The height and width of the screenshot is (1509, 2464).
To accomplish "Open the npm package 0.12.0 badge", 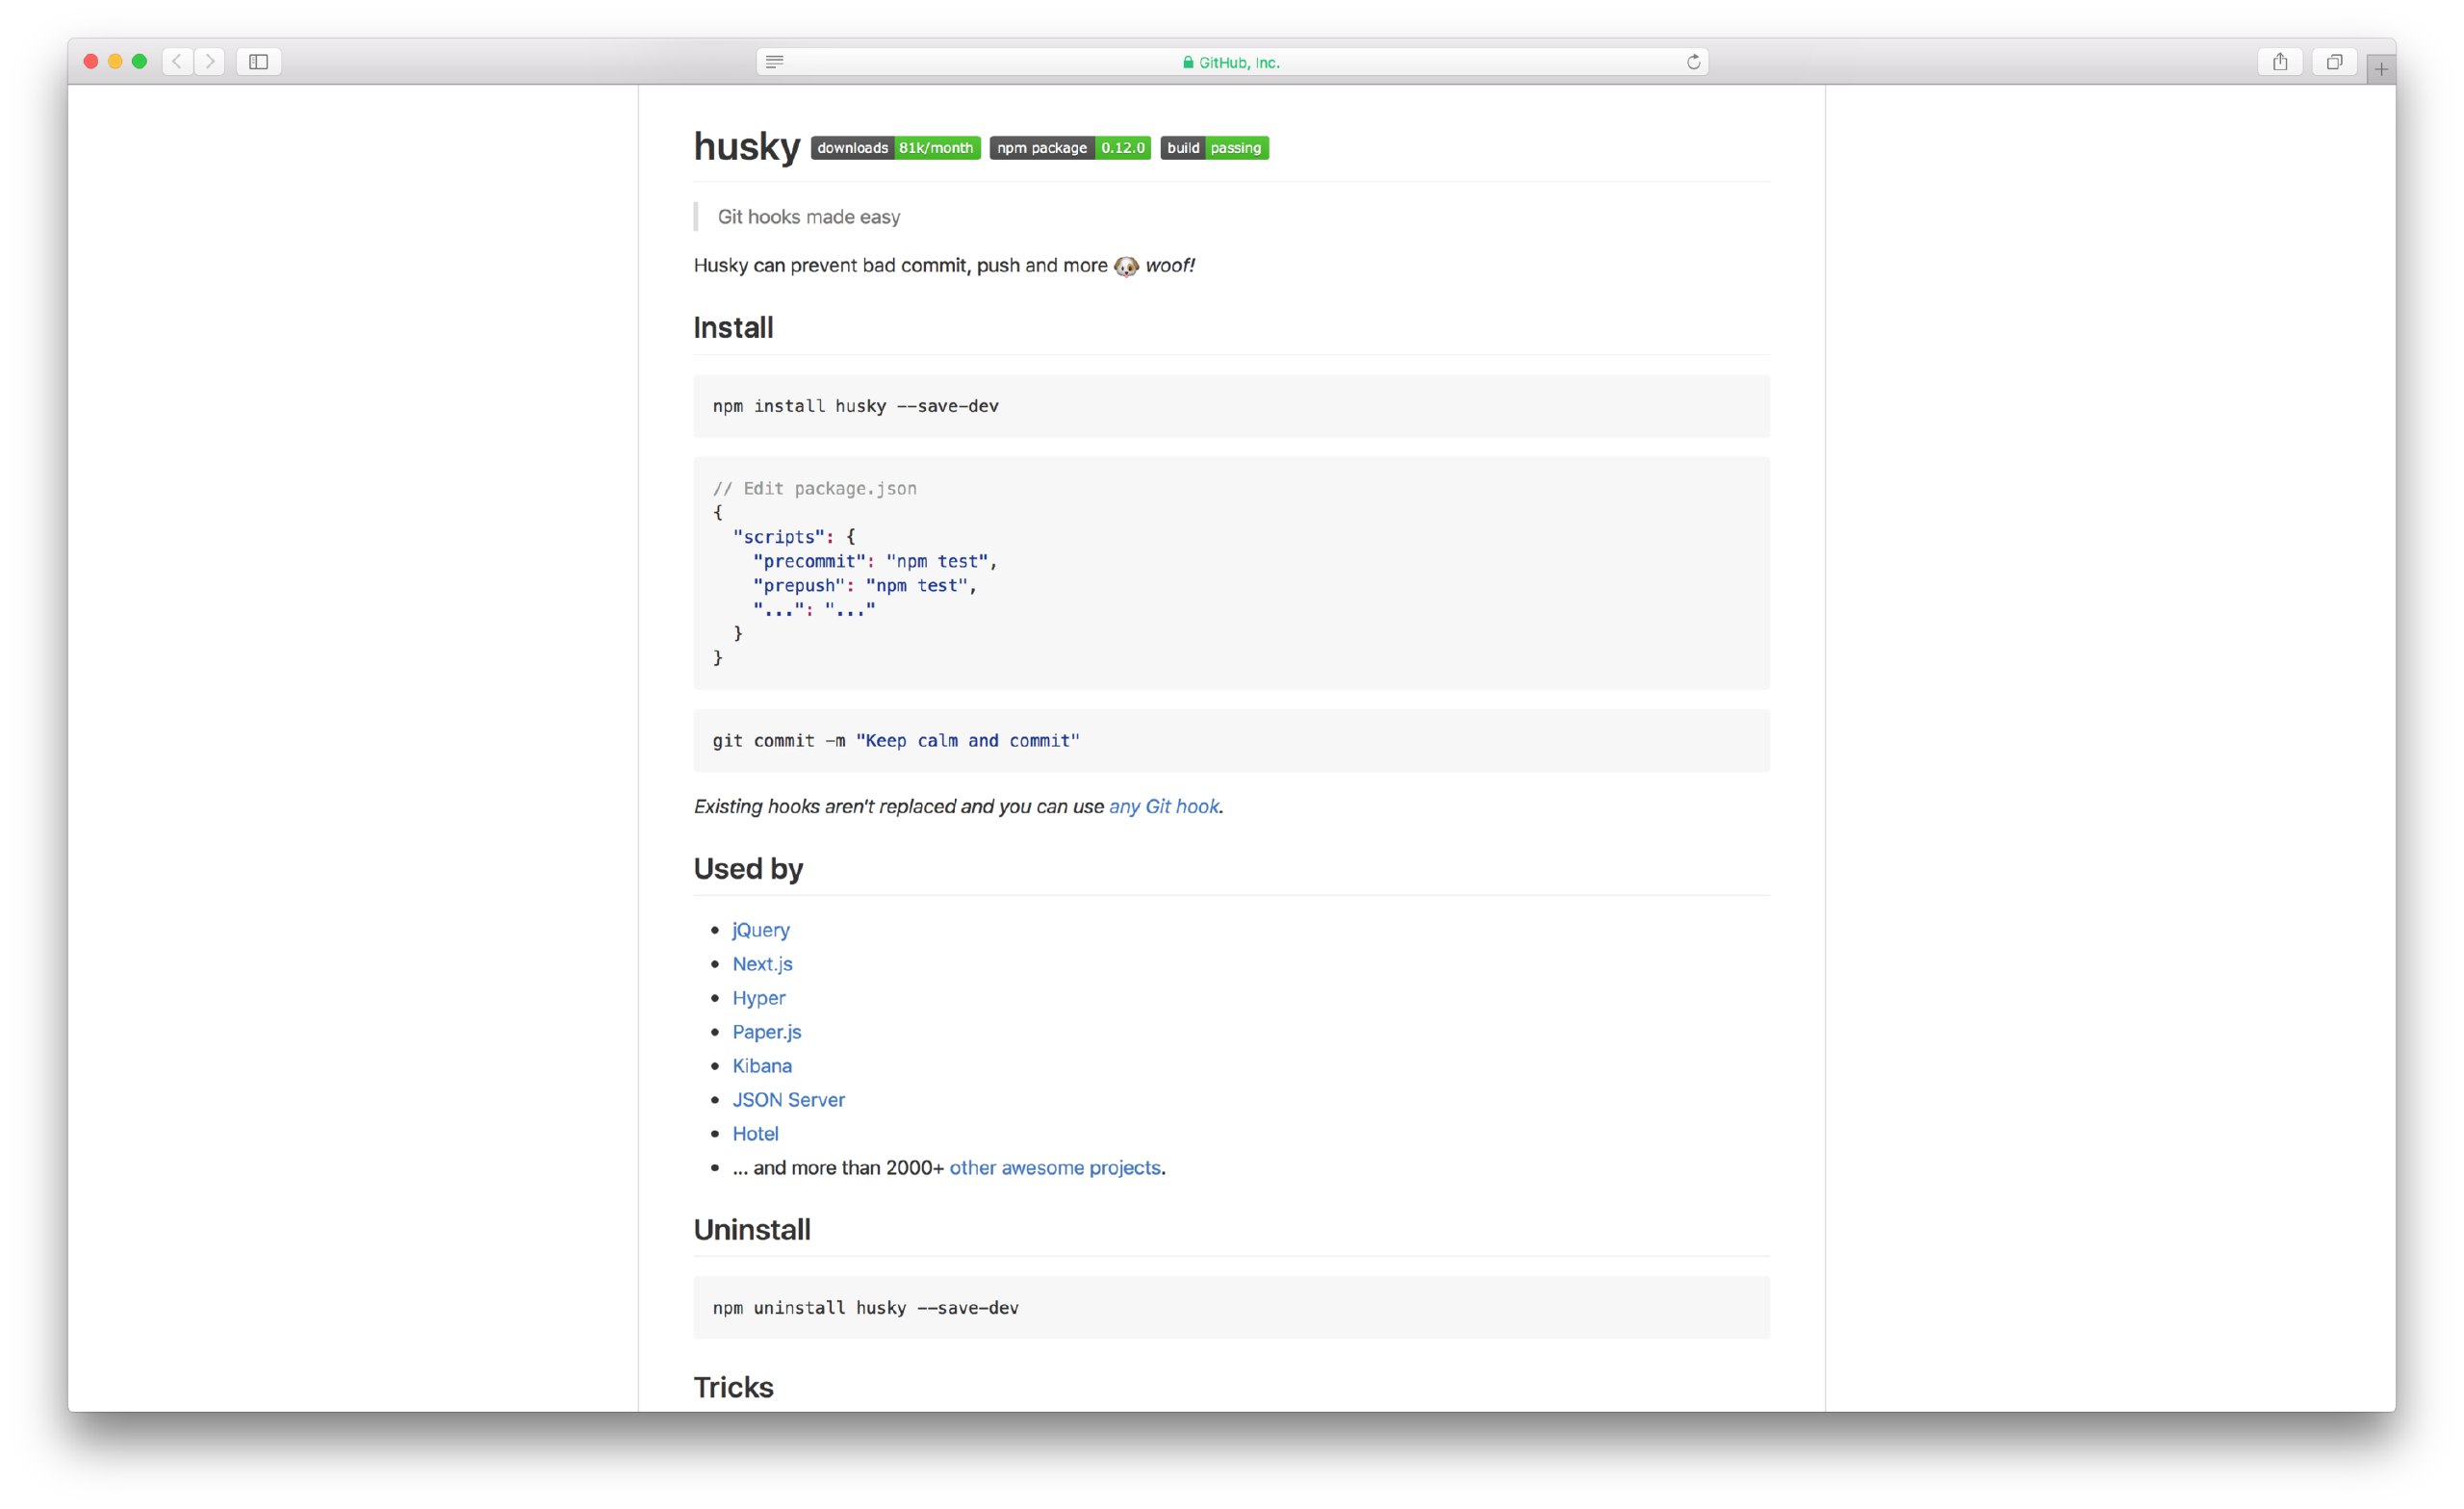I will tap(1070, 148).
